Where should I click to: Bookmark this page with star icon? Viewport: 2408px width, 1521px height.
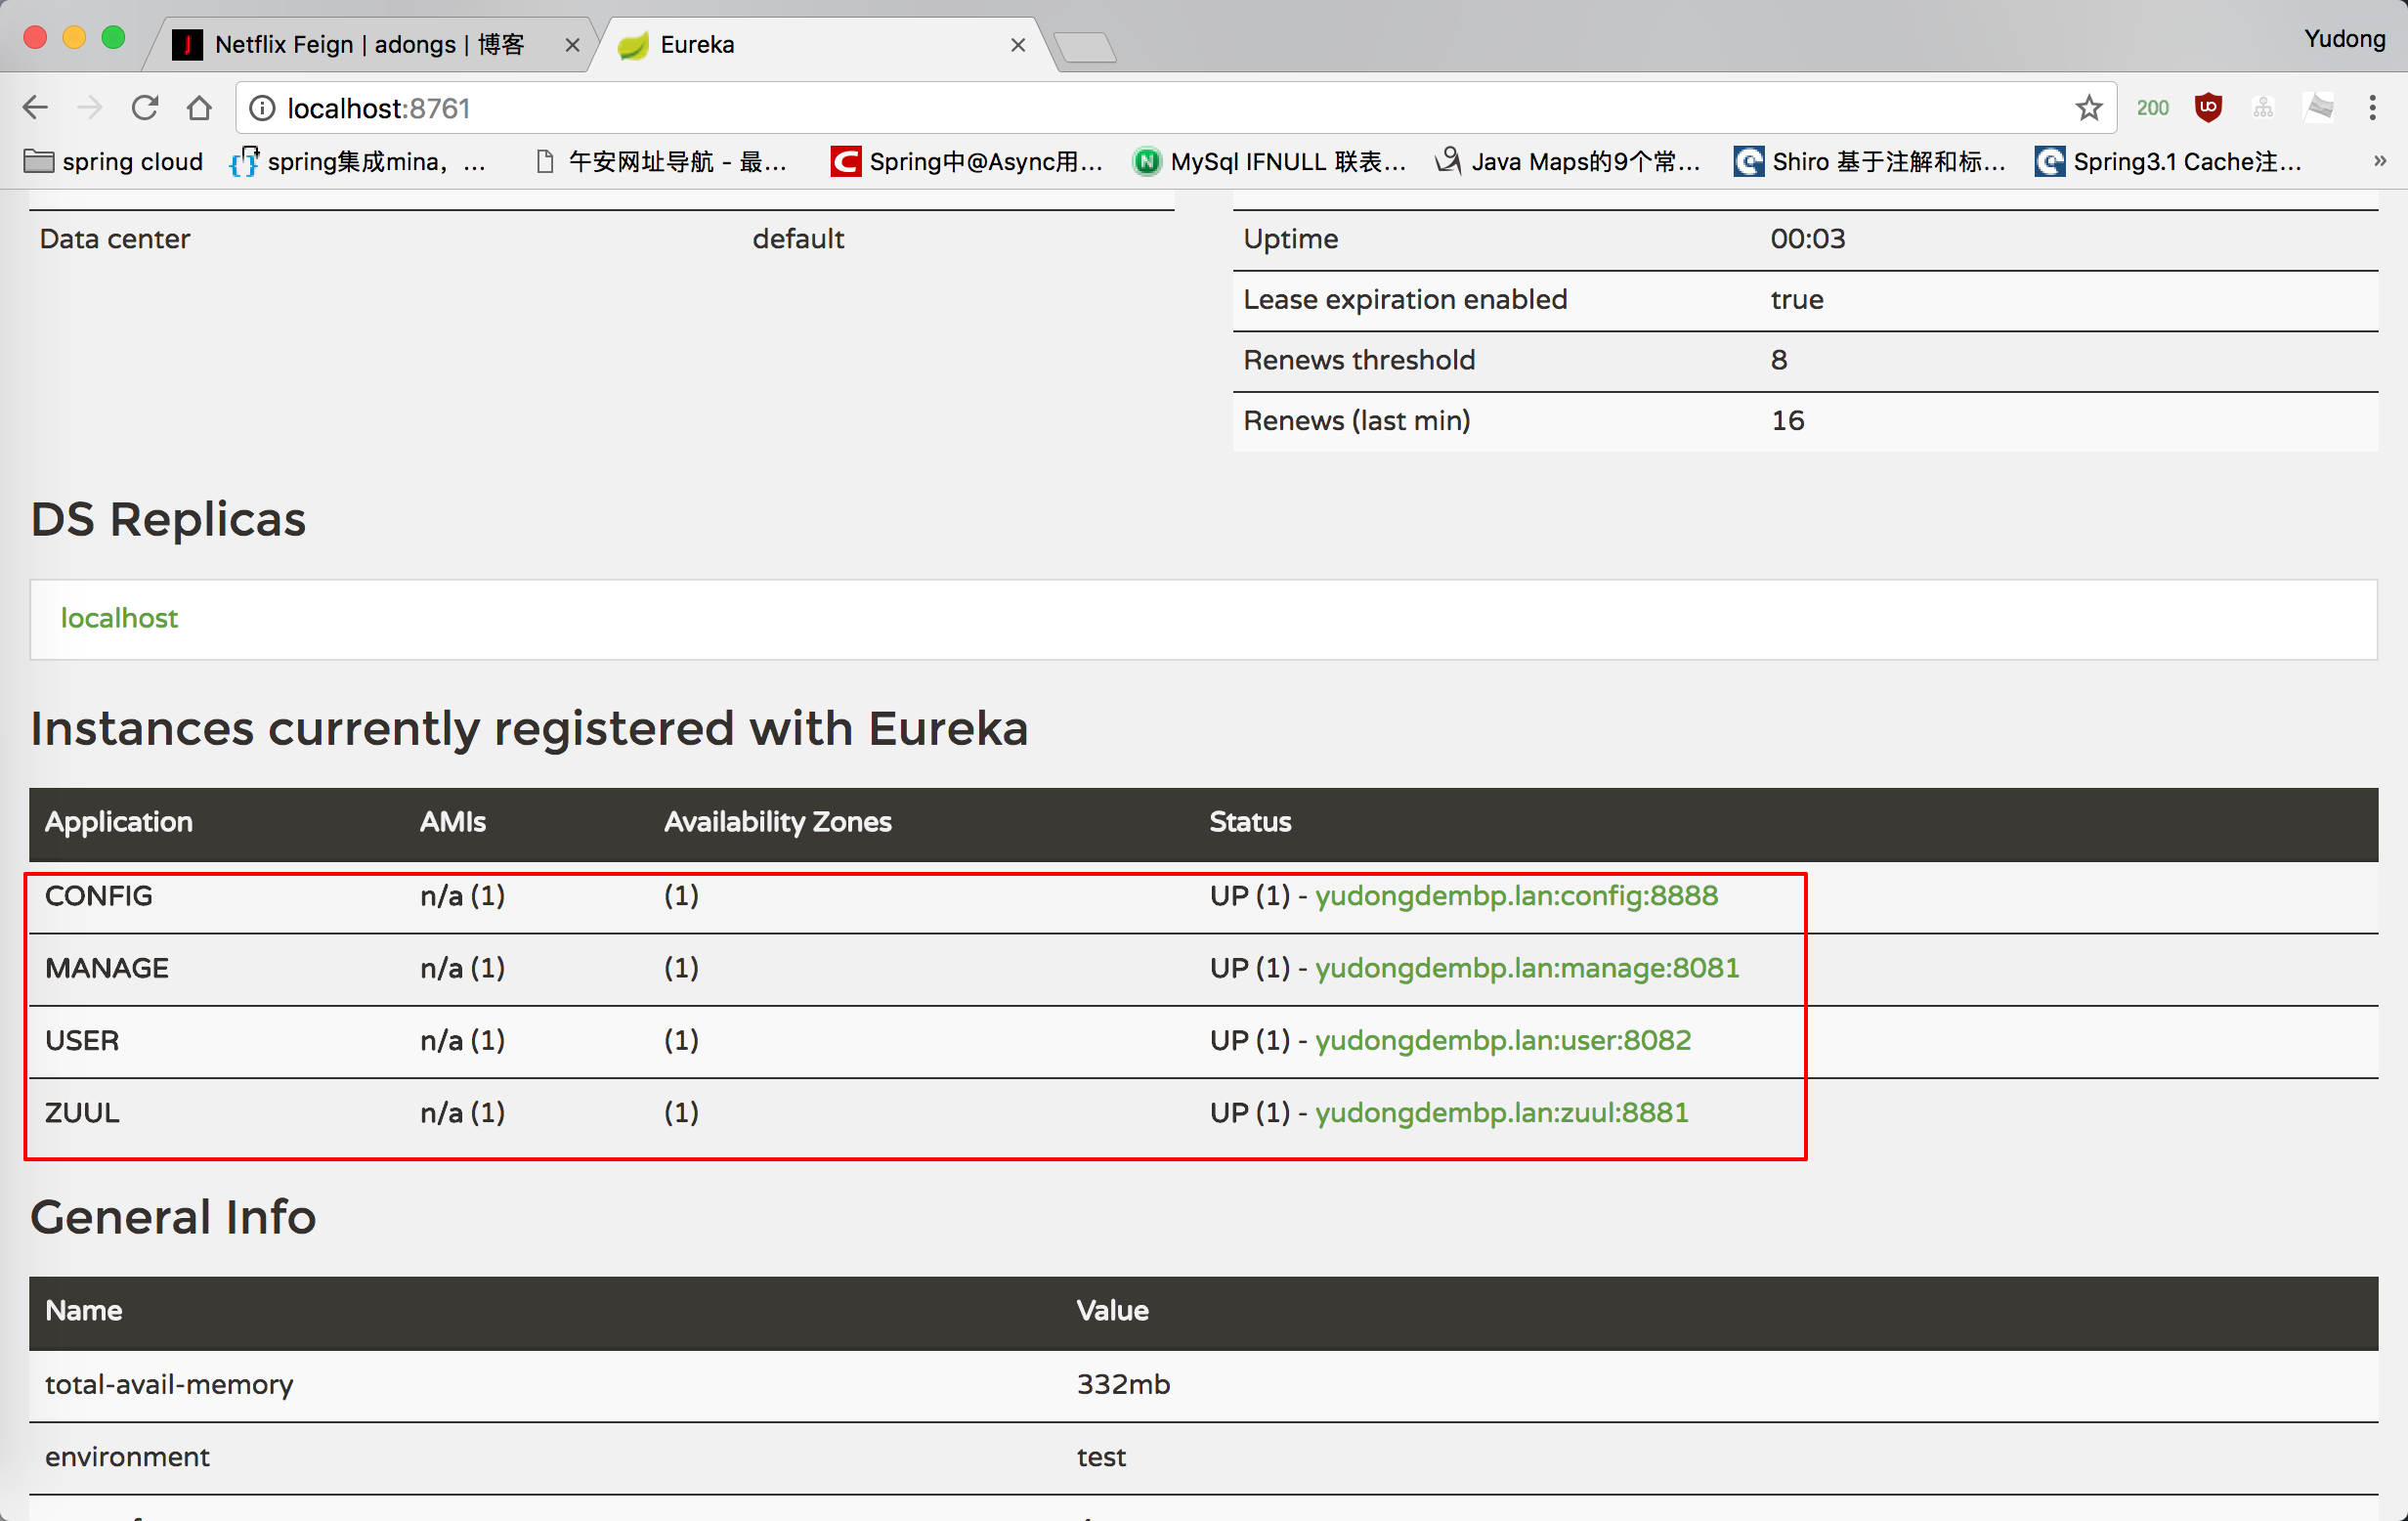click(2088, 108)
